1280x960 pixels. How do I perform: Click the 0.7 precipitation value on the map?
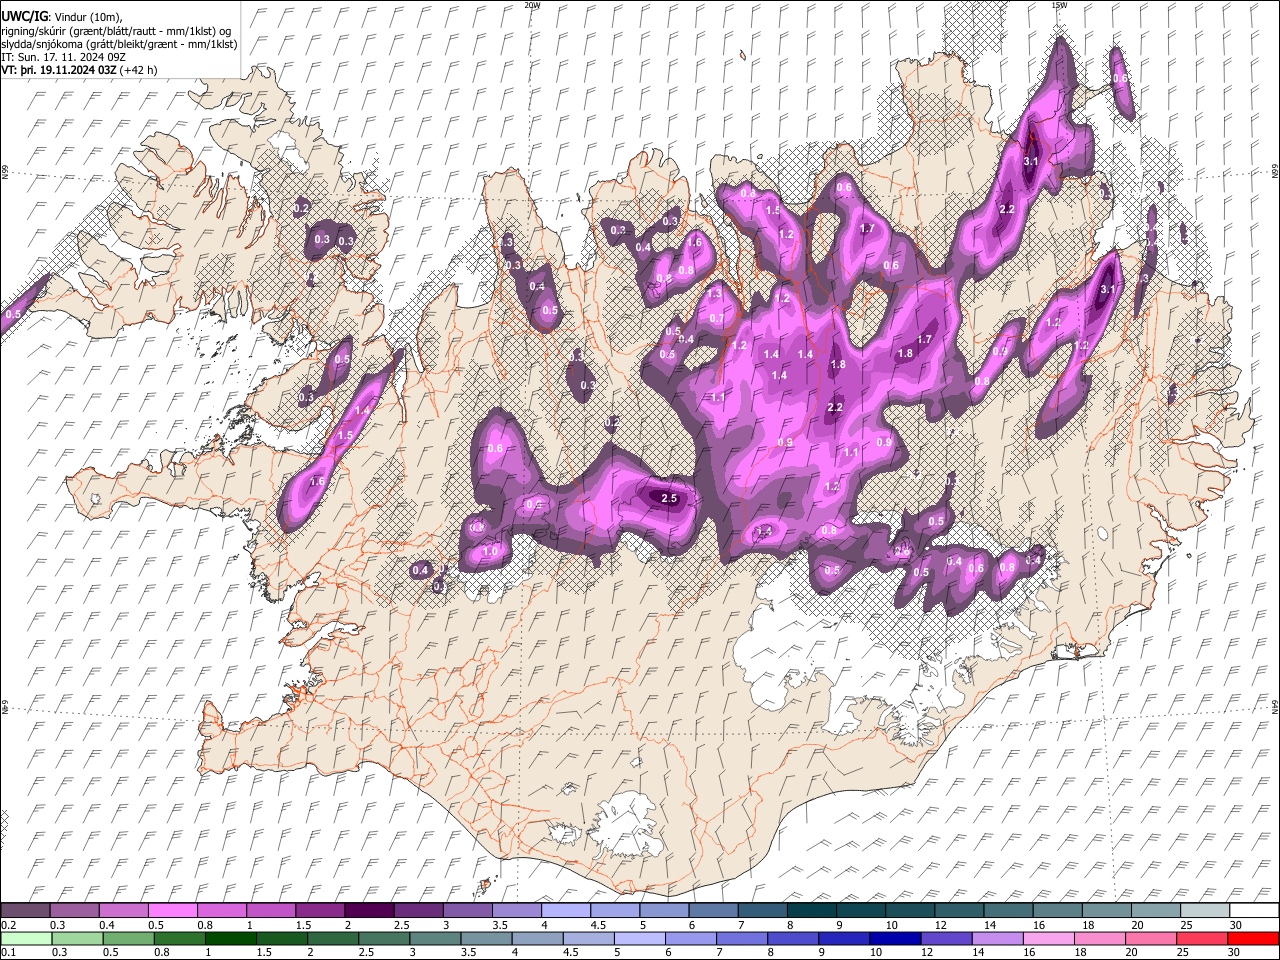[716, 318]
